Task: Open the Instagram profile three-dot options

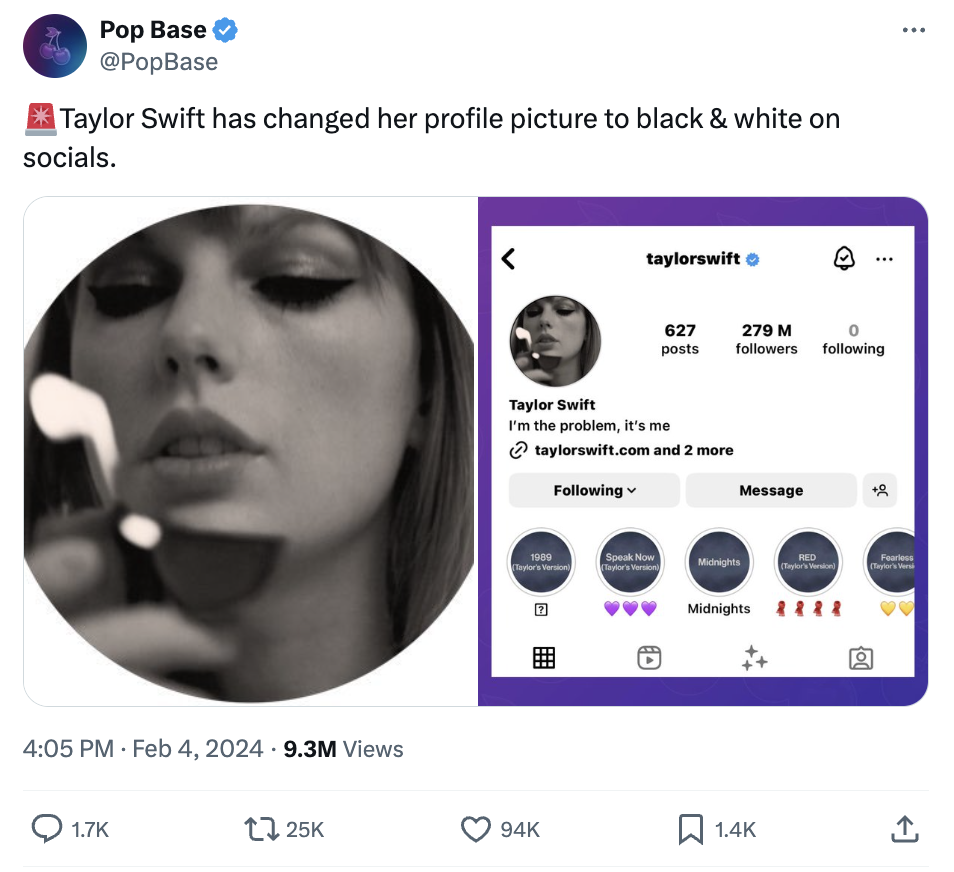Action: pos(884,259)
